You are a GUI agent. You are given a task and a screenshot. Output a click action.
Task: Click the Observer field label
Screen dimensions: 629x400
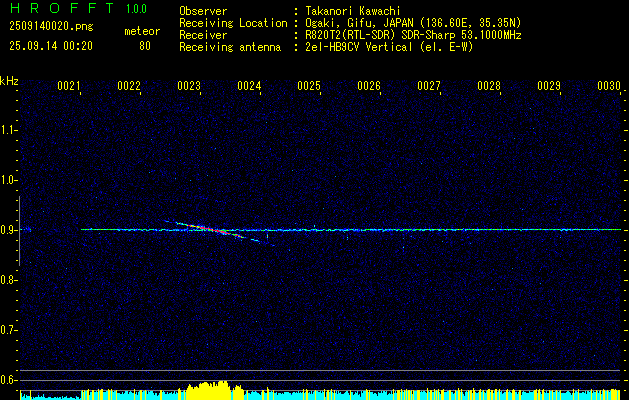coord(203,11)
